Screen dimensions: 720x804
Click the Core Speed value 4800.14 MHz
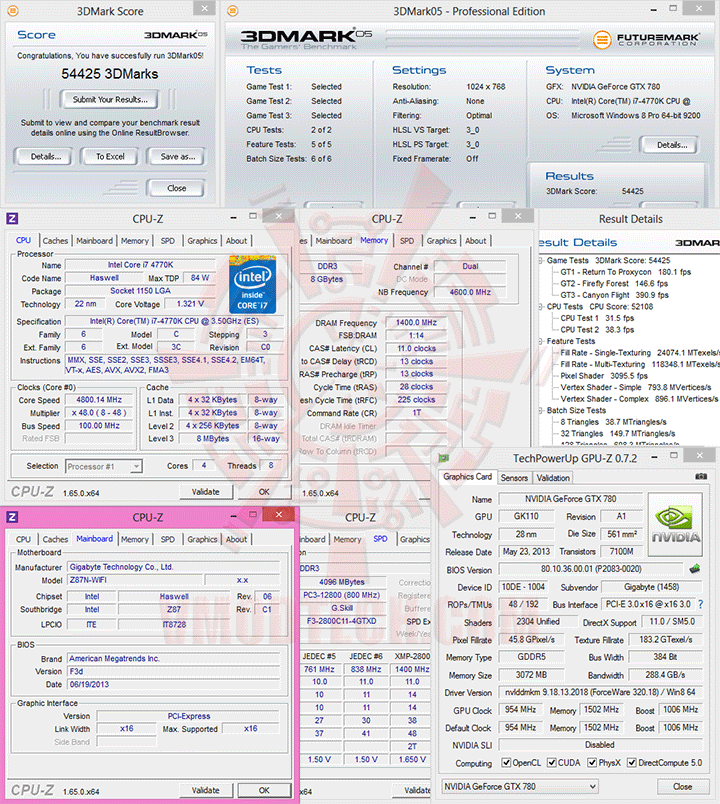(99, 399)
